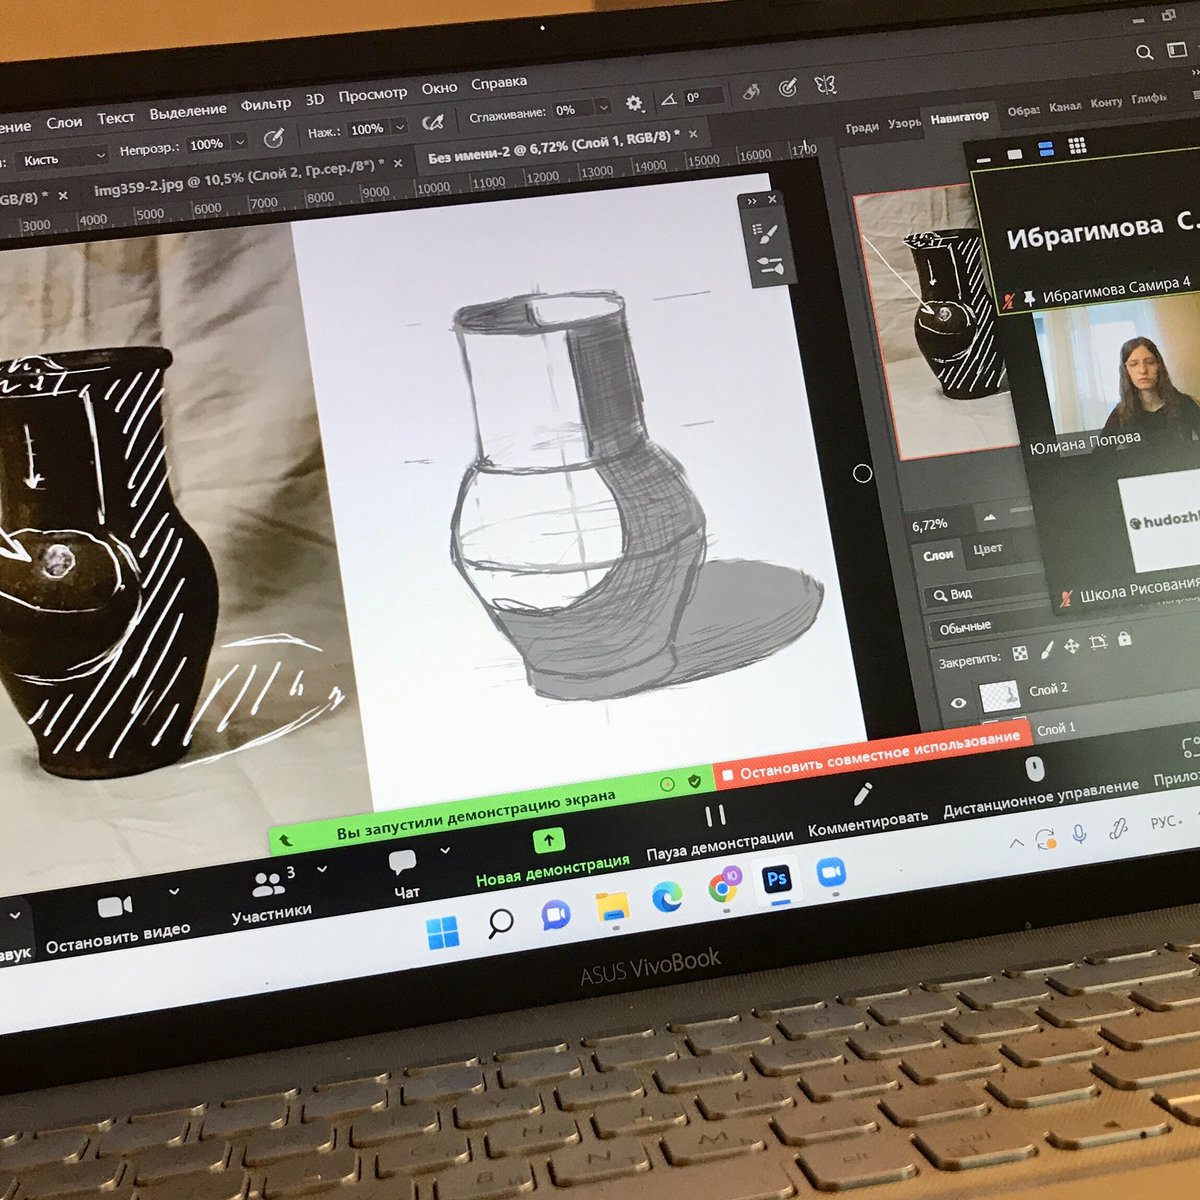Switch to the Конту panel tab
The height and width of the screenshot is (1200, 1200).
point(1106,101)
